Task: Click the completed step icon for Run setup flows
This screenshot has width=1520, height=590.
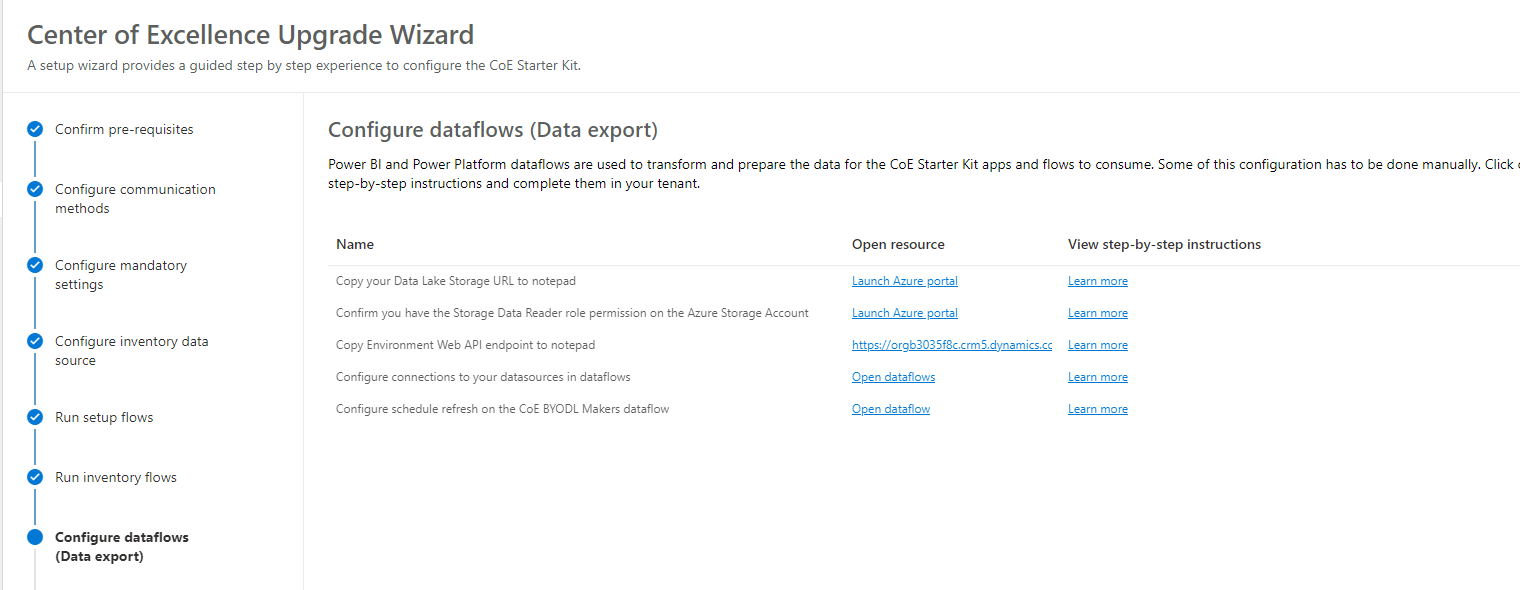Action: tap(35, 417)
